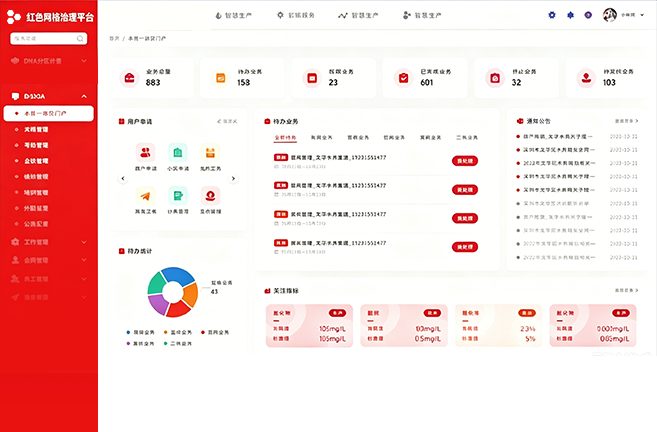
Task: Toggle the orange-dot legend item under donut chart
Action: (x=178, y=332)
